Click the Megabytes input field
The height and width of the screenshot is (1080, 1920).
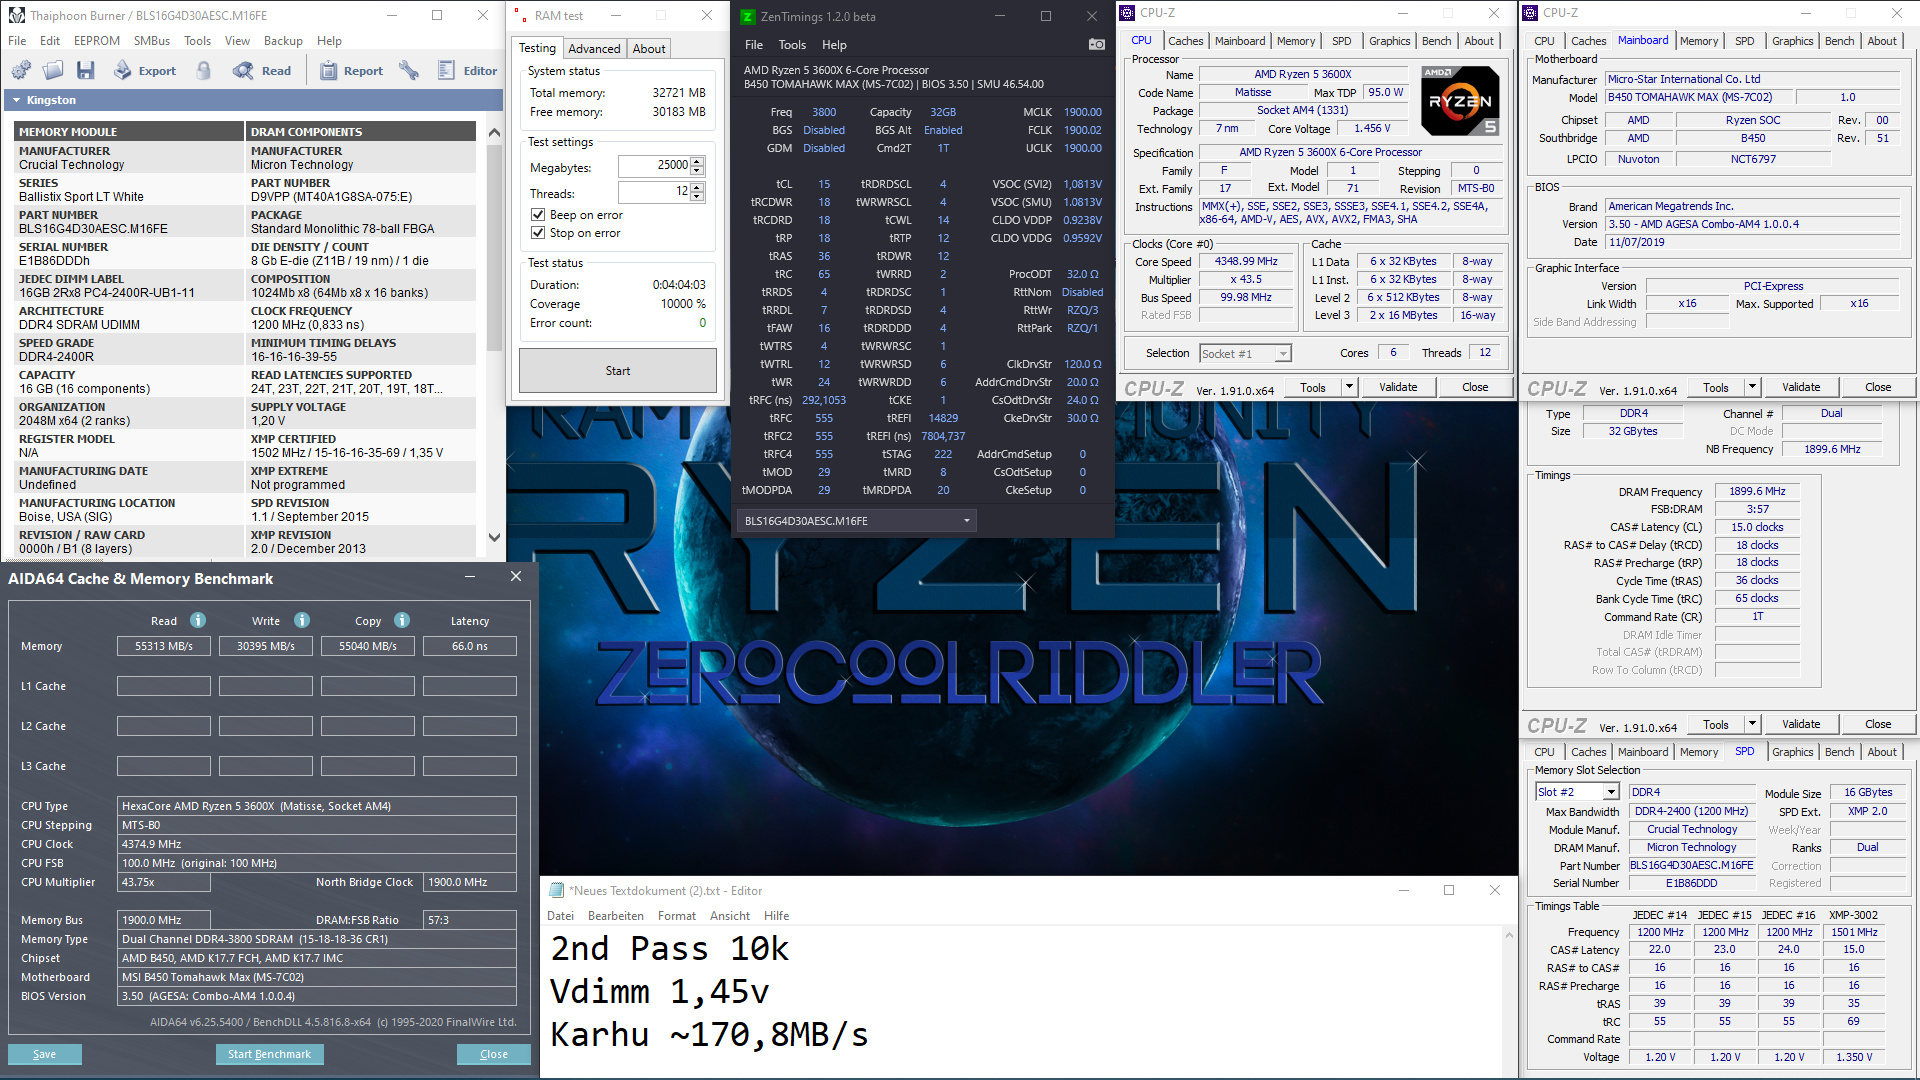click(653, 166)
